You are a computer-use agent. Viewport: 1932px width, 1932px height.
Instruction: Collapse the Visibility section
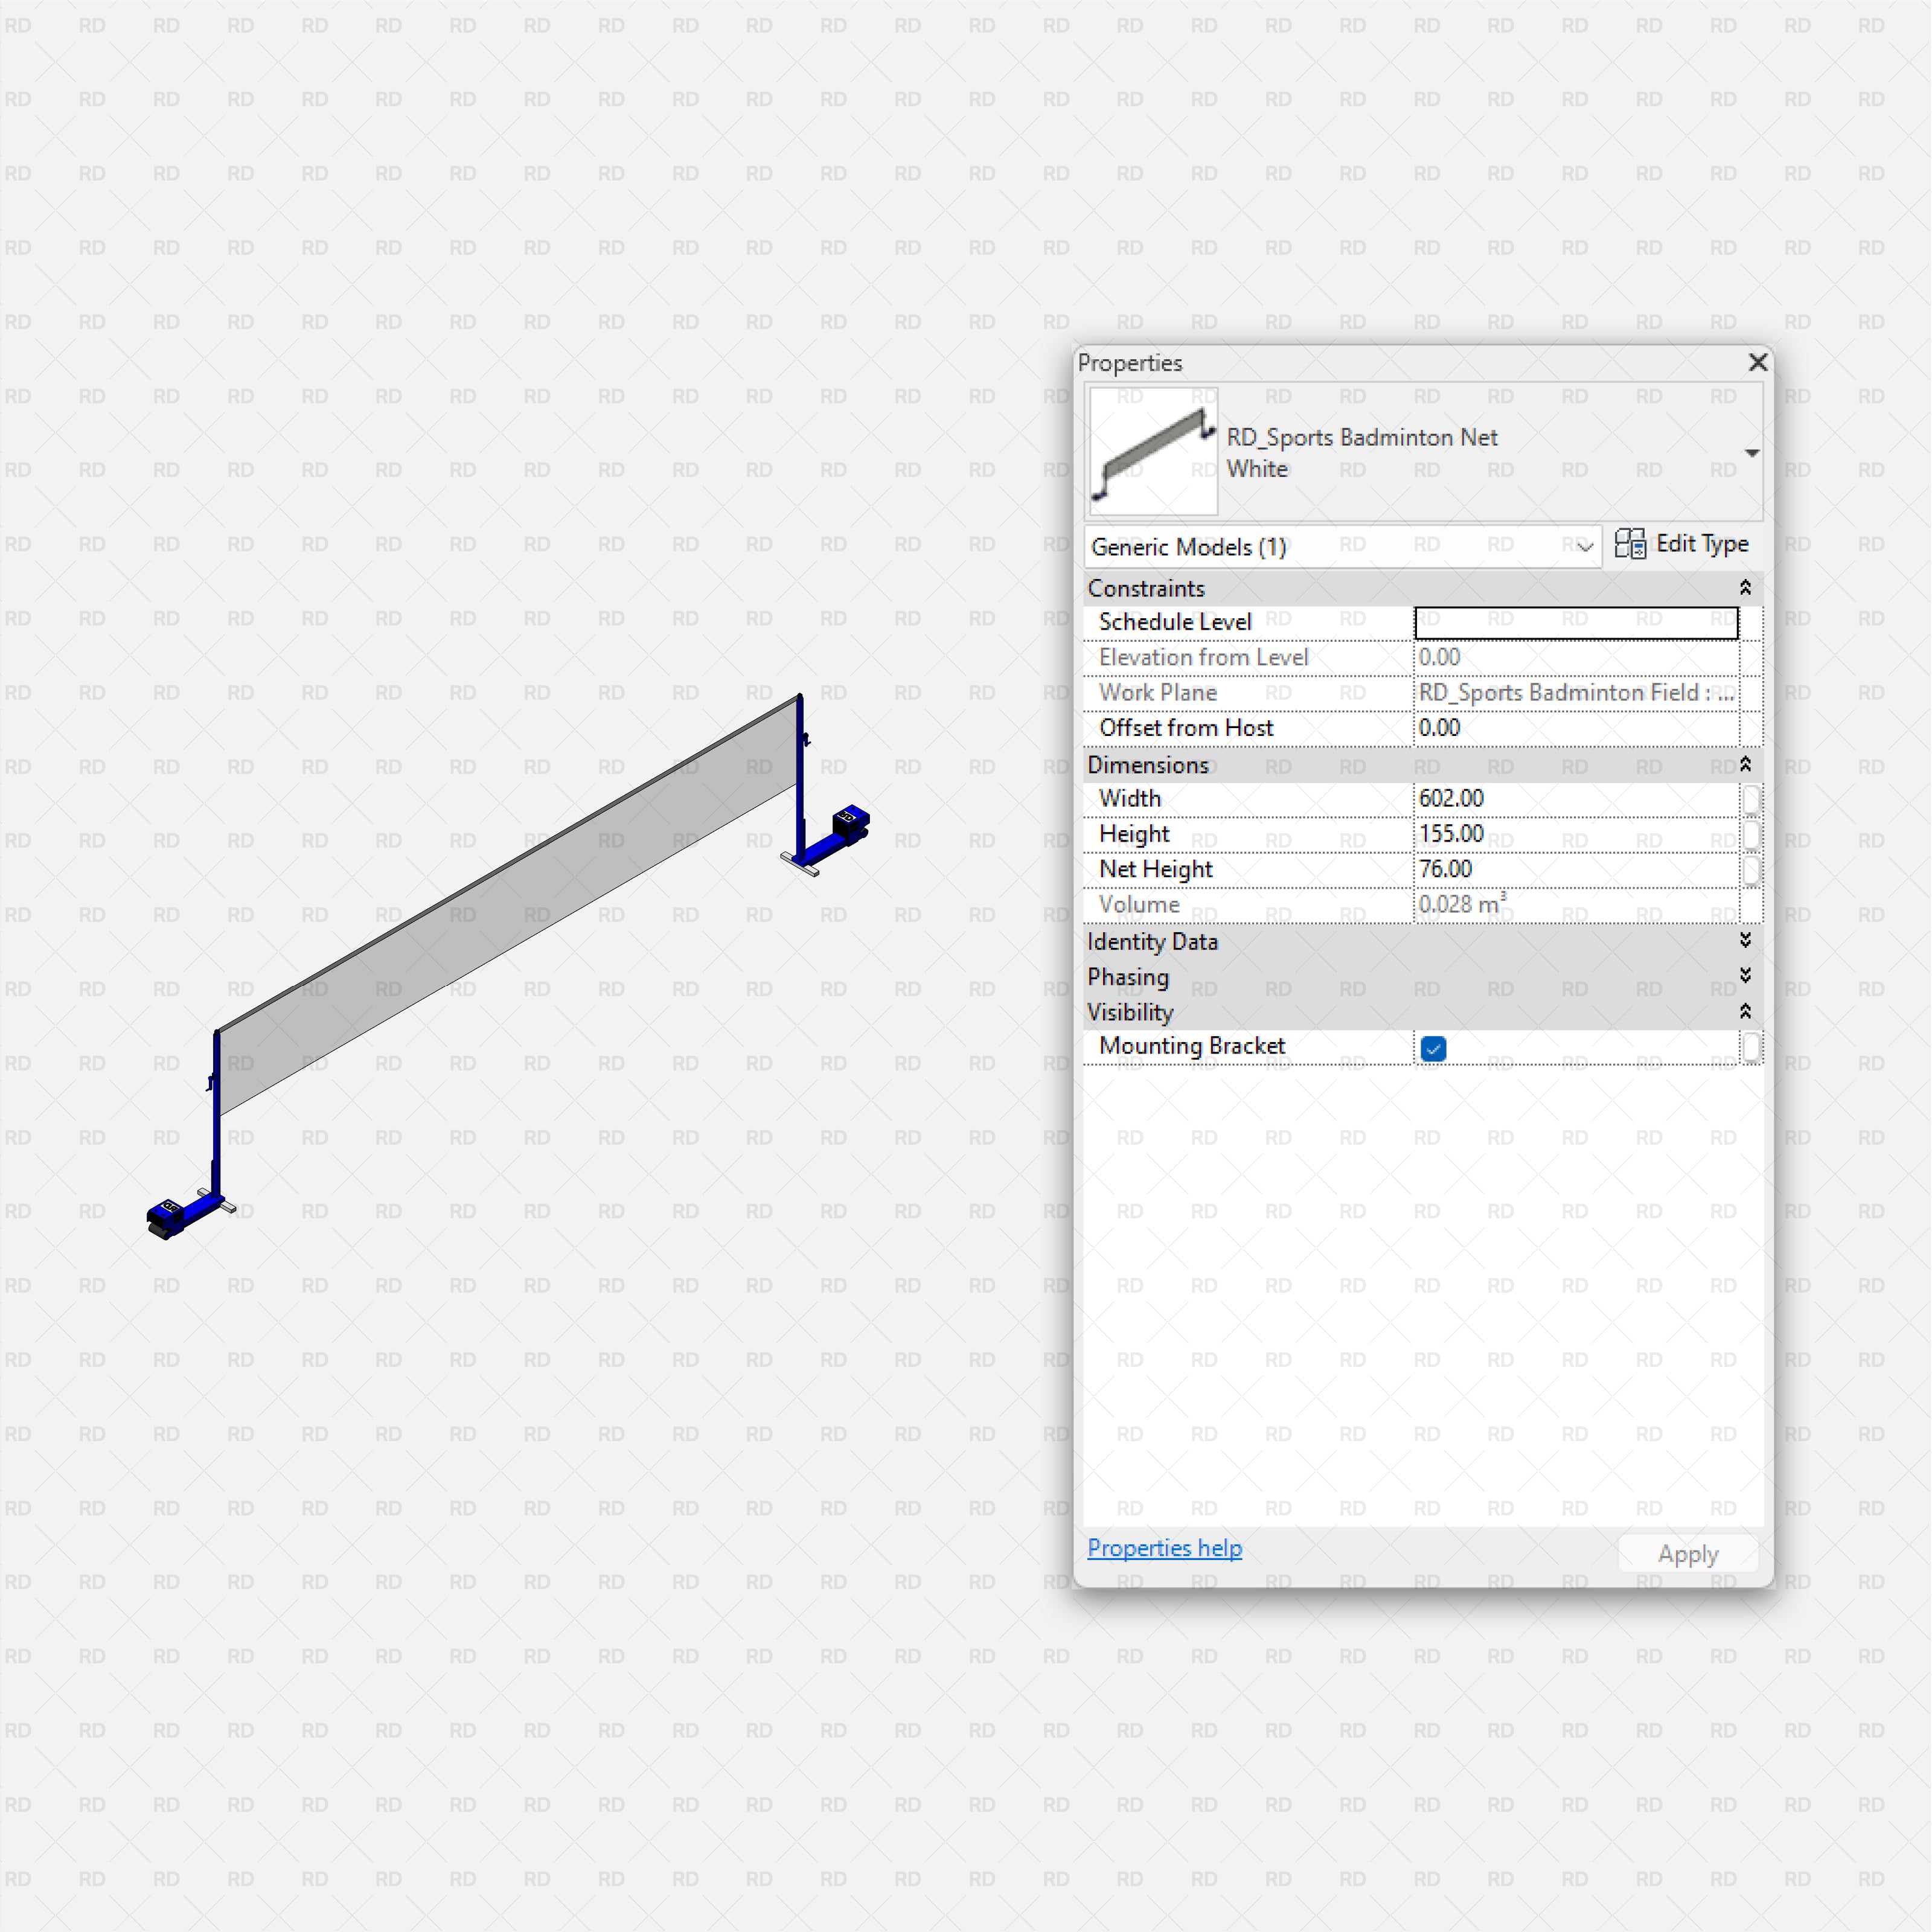[x=1745, y=1011]
